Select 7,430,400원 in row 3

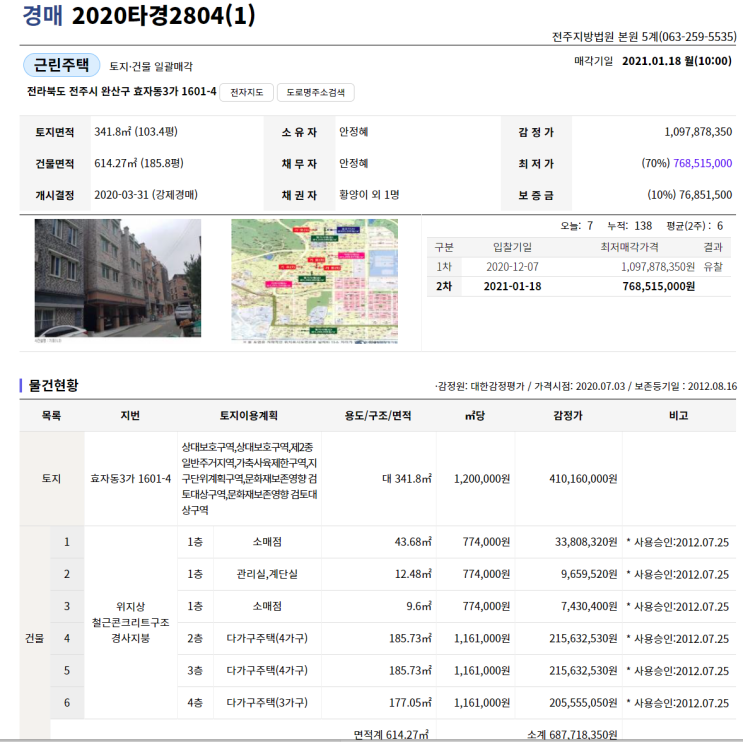coord(589,606)
